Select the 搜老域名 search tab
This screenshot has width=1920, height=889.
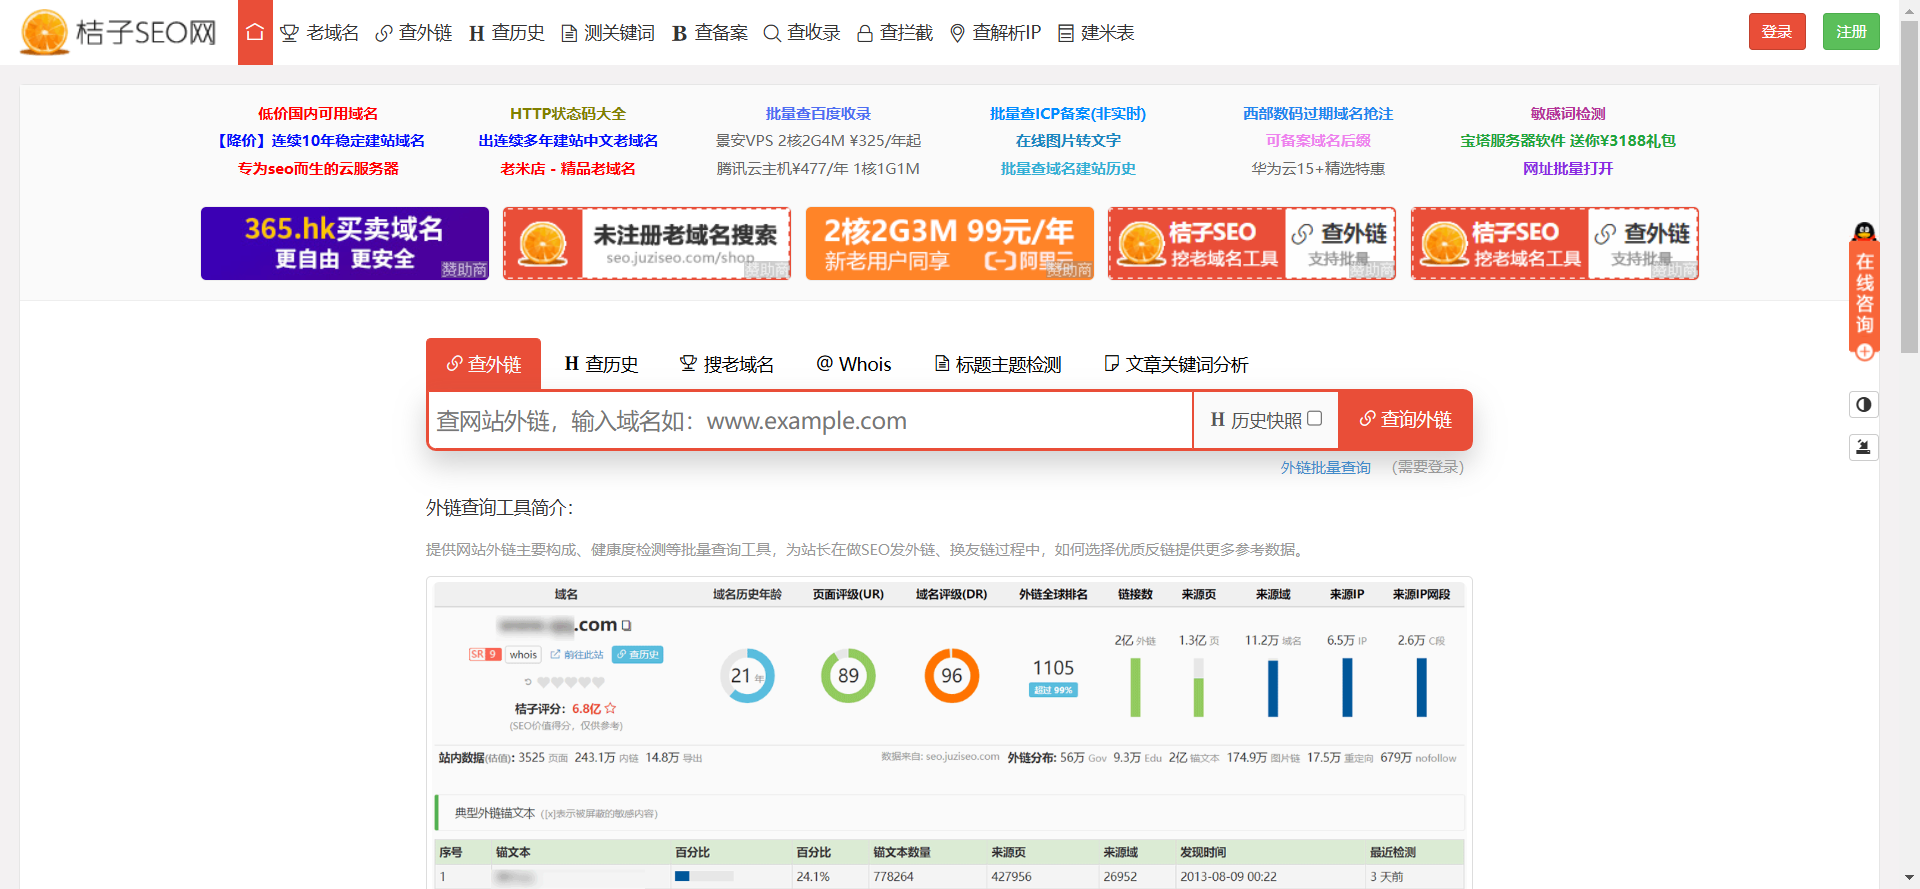727,364
